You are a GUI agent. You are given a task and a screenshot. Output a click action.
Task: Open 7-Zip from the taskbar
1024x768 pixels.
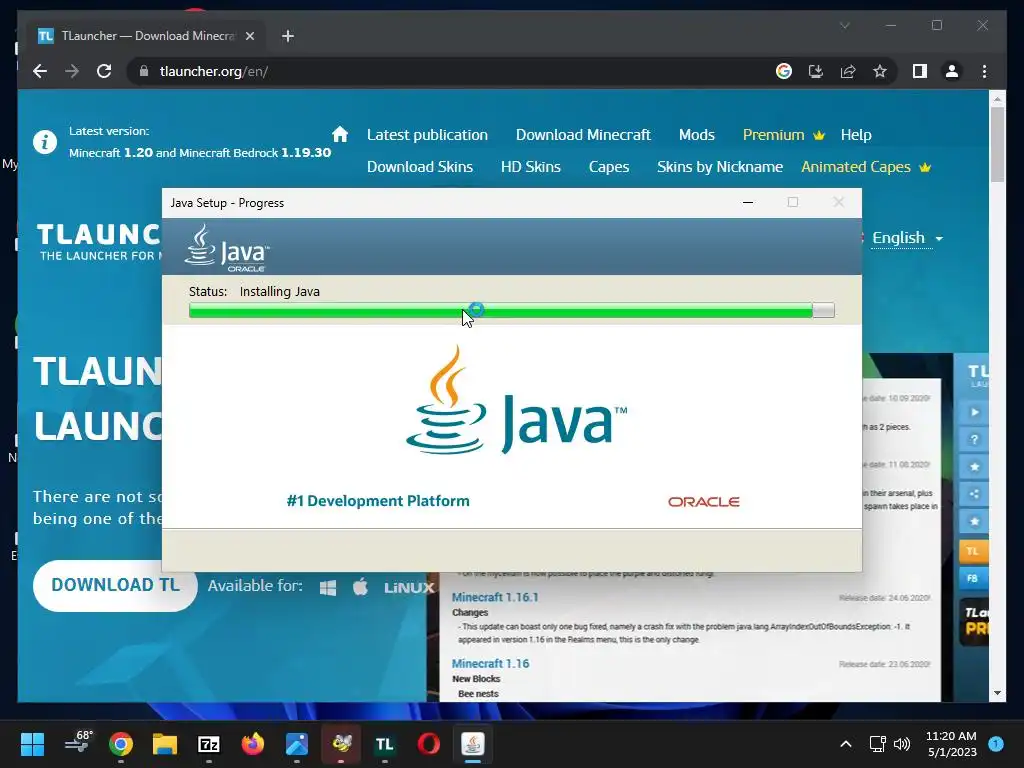(x=209, y=744)
